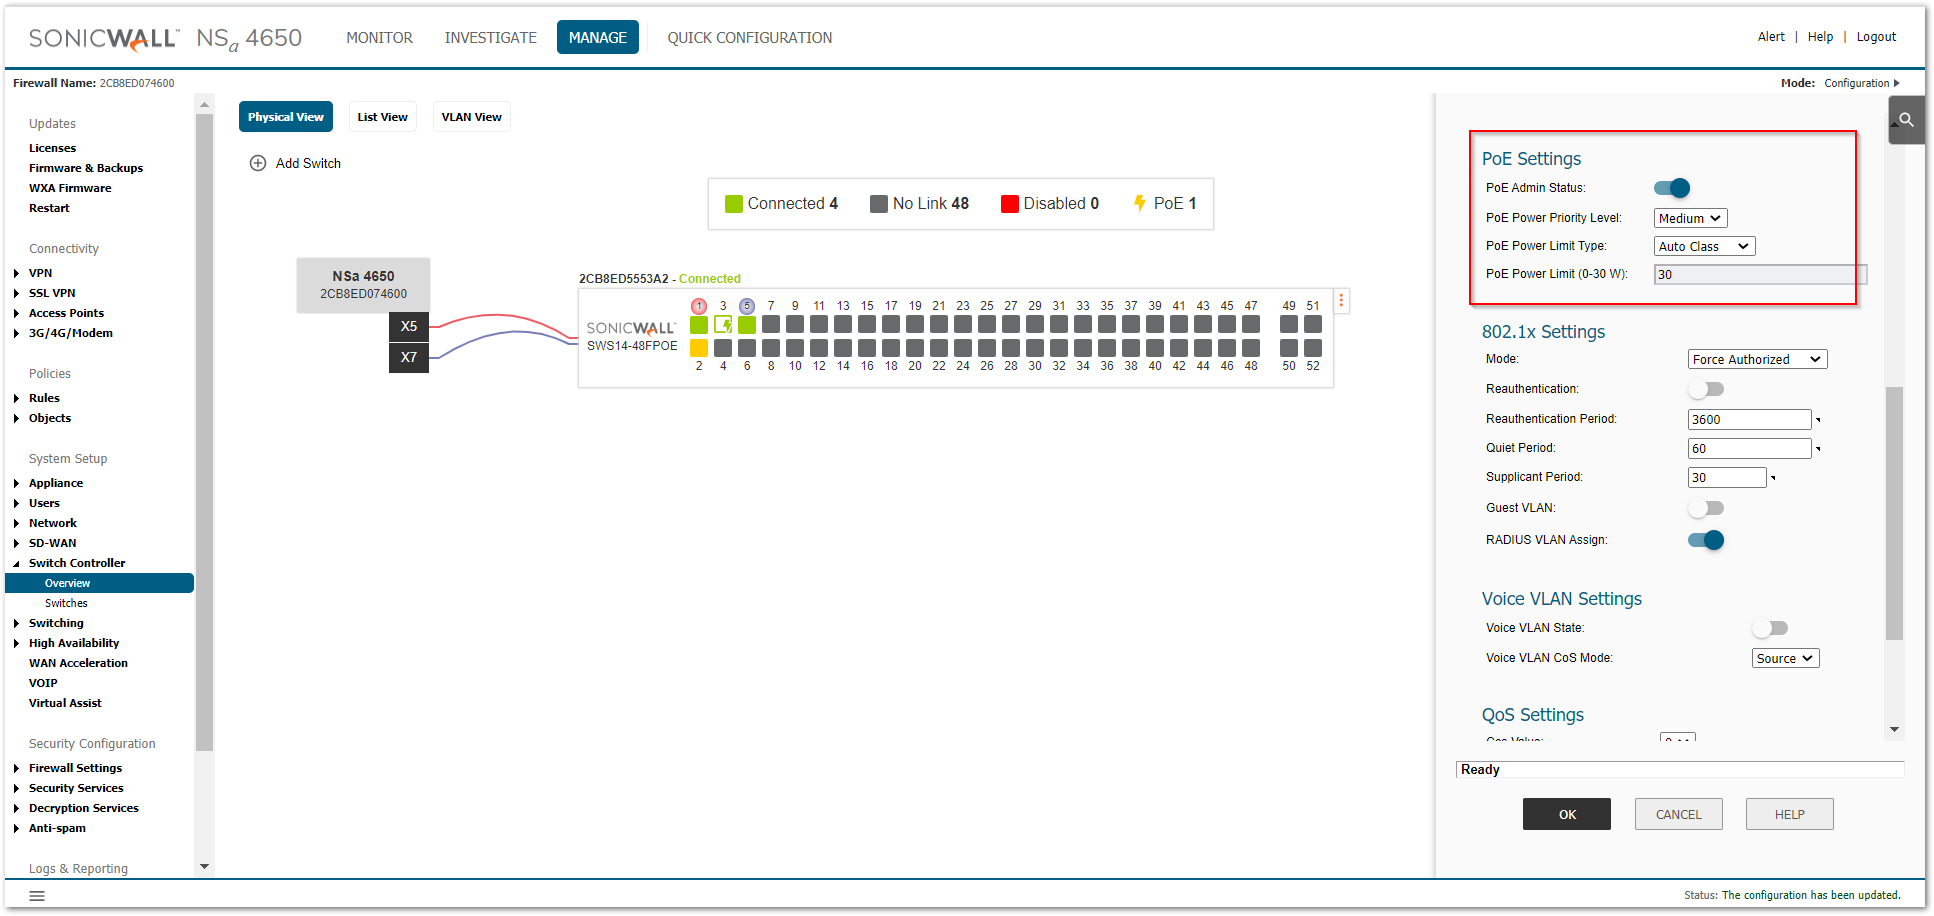Open Voice VLAN CoS Mode dropdown
Viewport: 1934px width, 916px height.
[1786, 658]
